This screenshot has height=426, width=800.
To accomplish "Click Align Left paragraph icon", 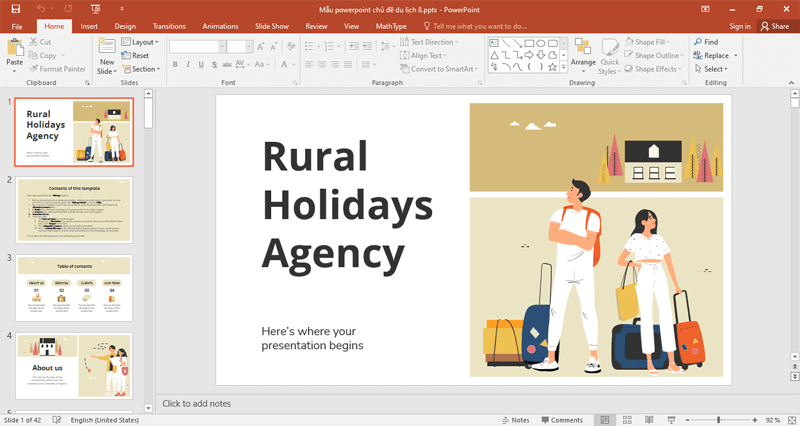I will (x=309, y=64).
